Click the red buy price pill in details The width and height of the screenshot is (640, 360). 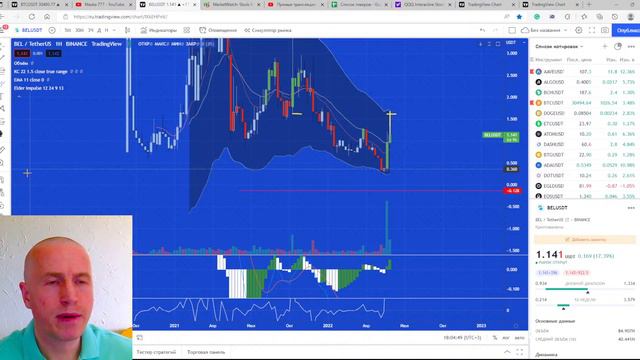tap(576, 273)
